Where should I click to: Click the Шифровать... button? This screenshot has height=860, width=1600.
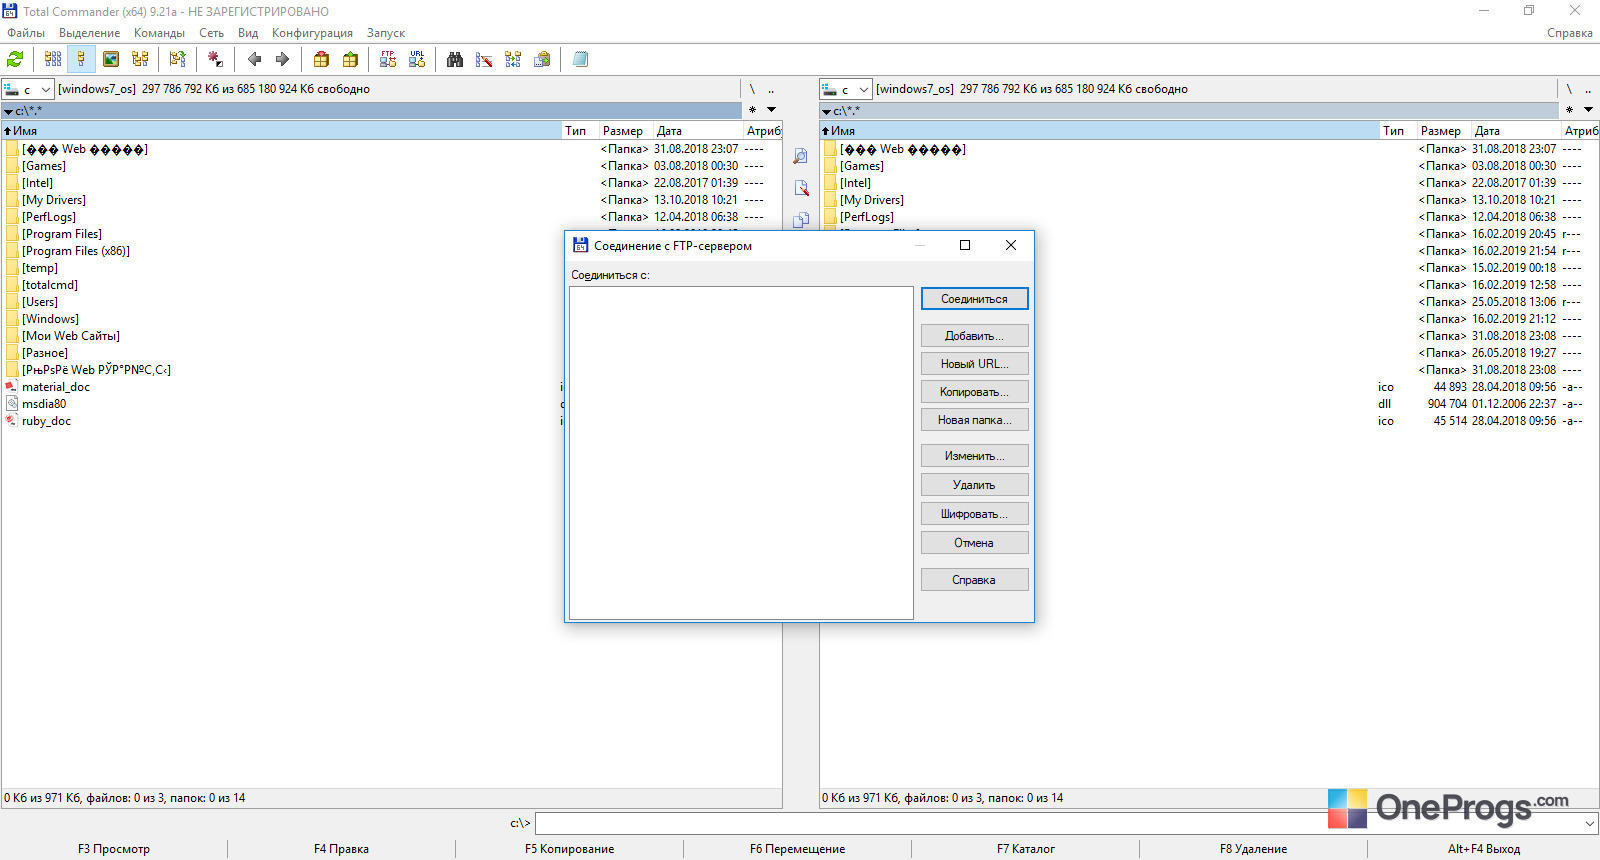(x=974, y=514)
